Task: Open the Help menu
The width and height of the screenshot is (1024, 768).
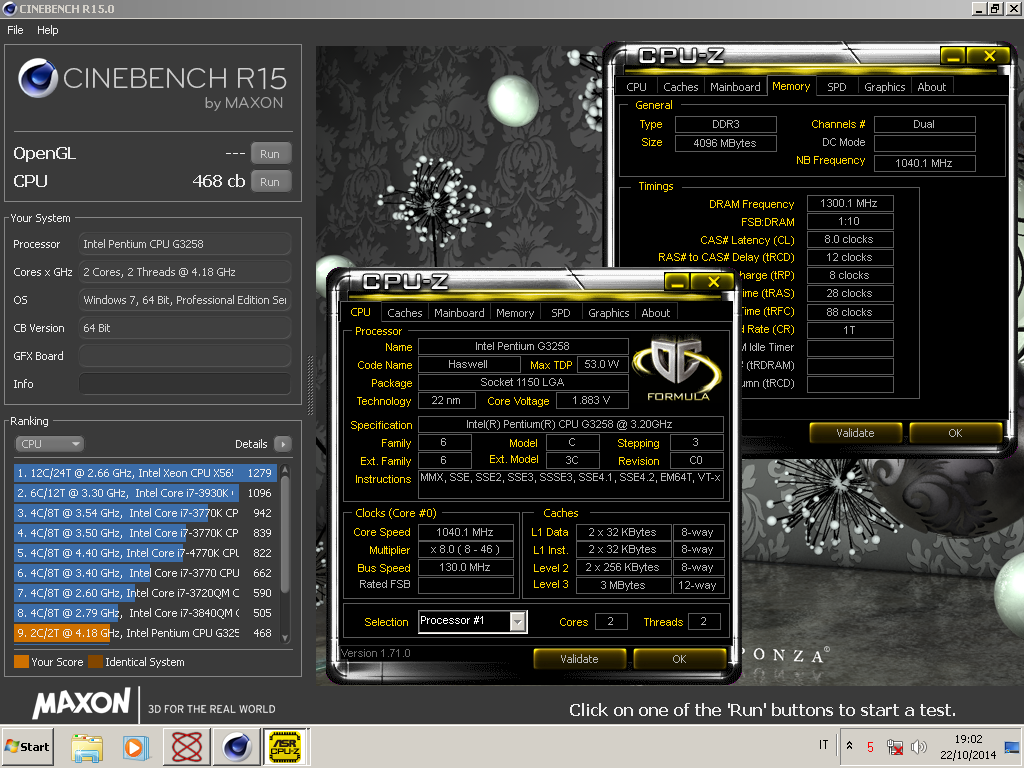Action: pyautogui.click(x=48, y=30)
